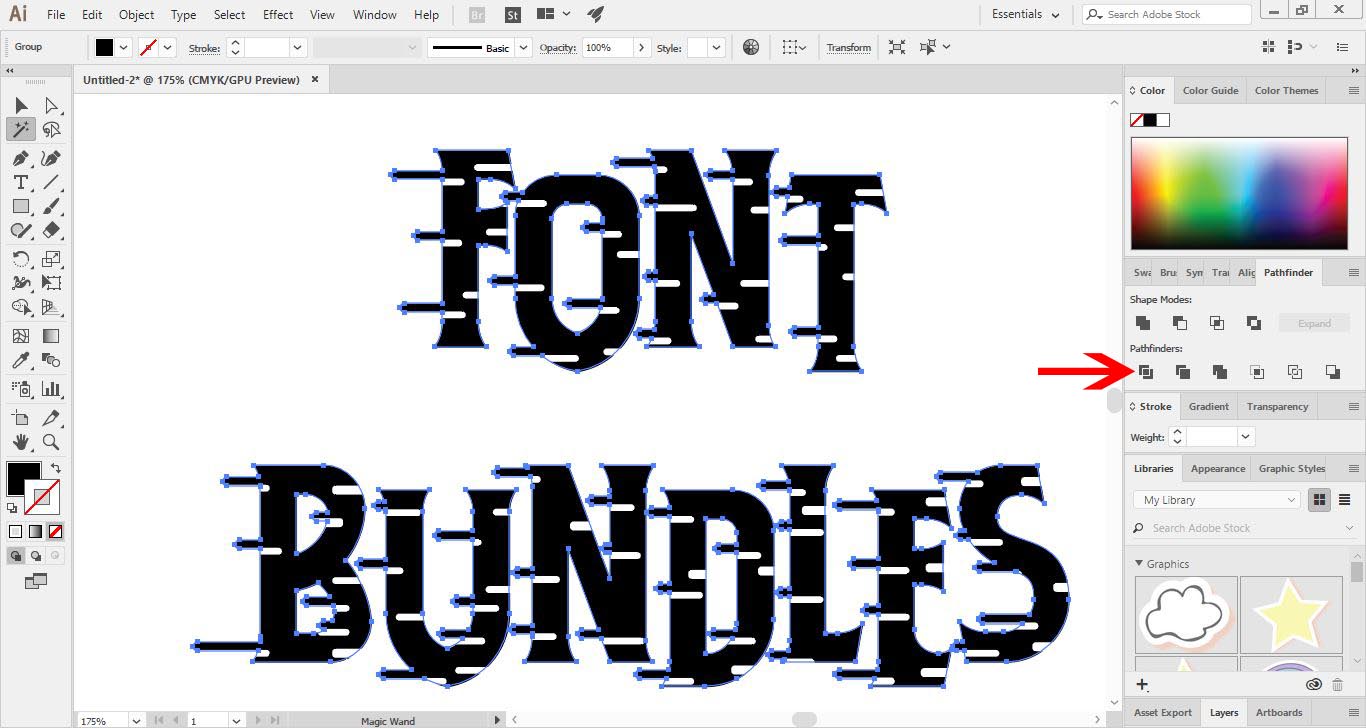The width and height of the screenshot is (1366, 728).
Task: Open Recolor Artwork from the control bar
Action: 751,47
